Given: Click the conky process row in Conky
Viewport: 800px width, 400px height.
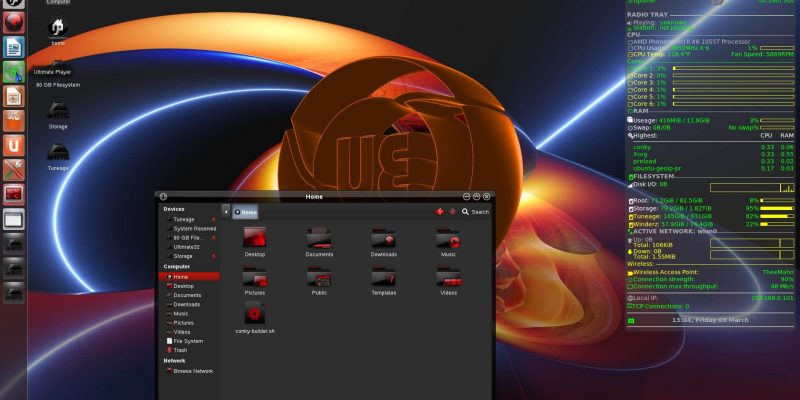Looking at the screenshot, I should (713, 147).
